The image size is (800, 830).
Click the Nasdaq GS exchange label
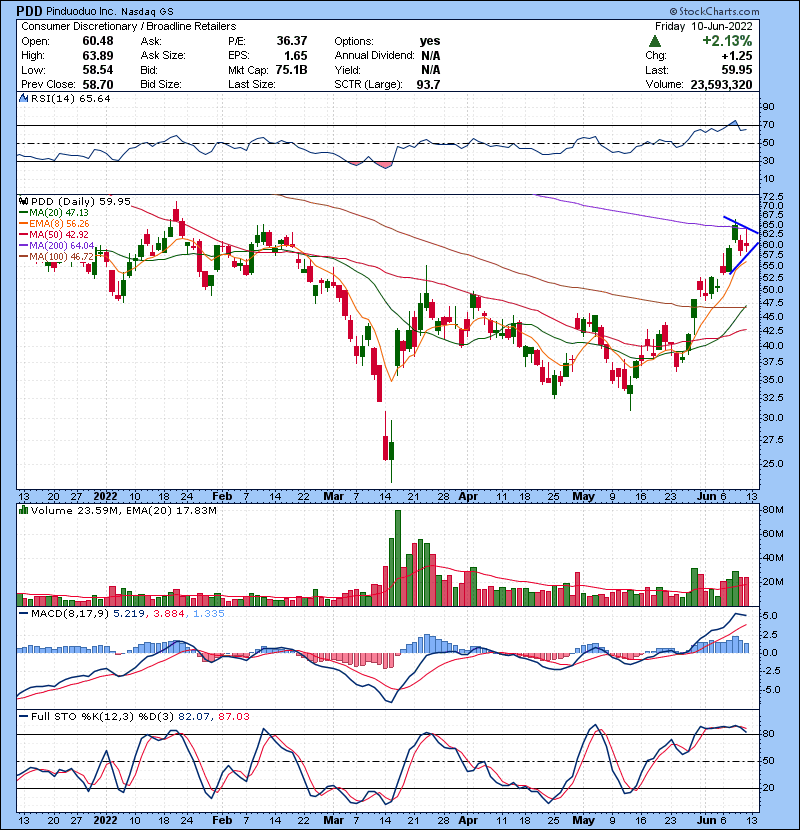tap(147, 12)
